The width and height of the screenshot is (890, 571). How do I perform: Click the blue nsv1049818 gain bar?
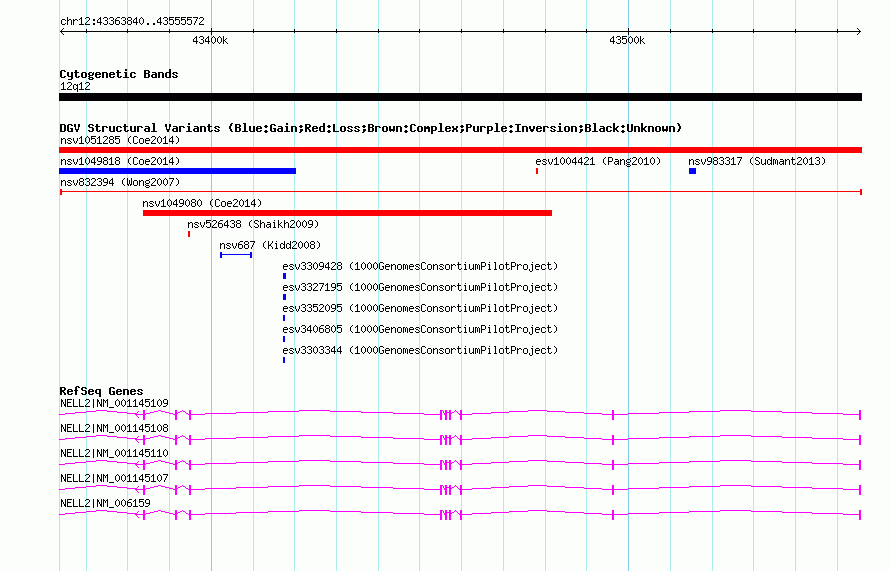pos(178,171)
